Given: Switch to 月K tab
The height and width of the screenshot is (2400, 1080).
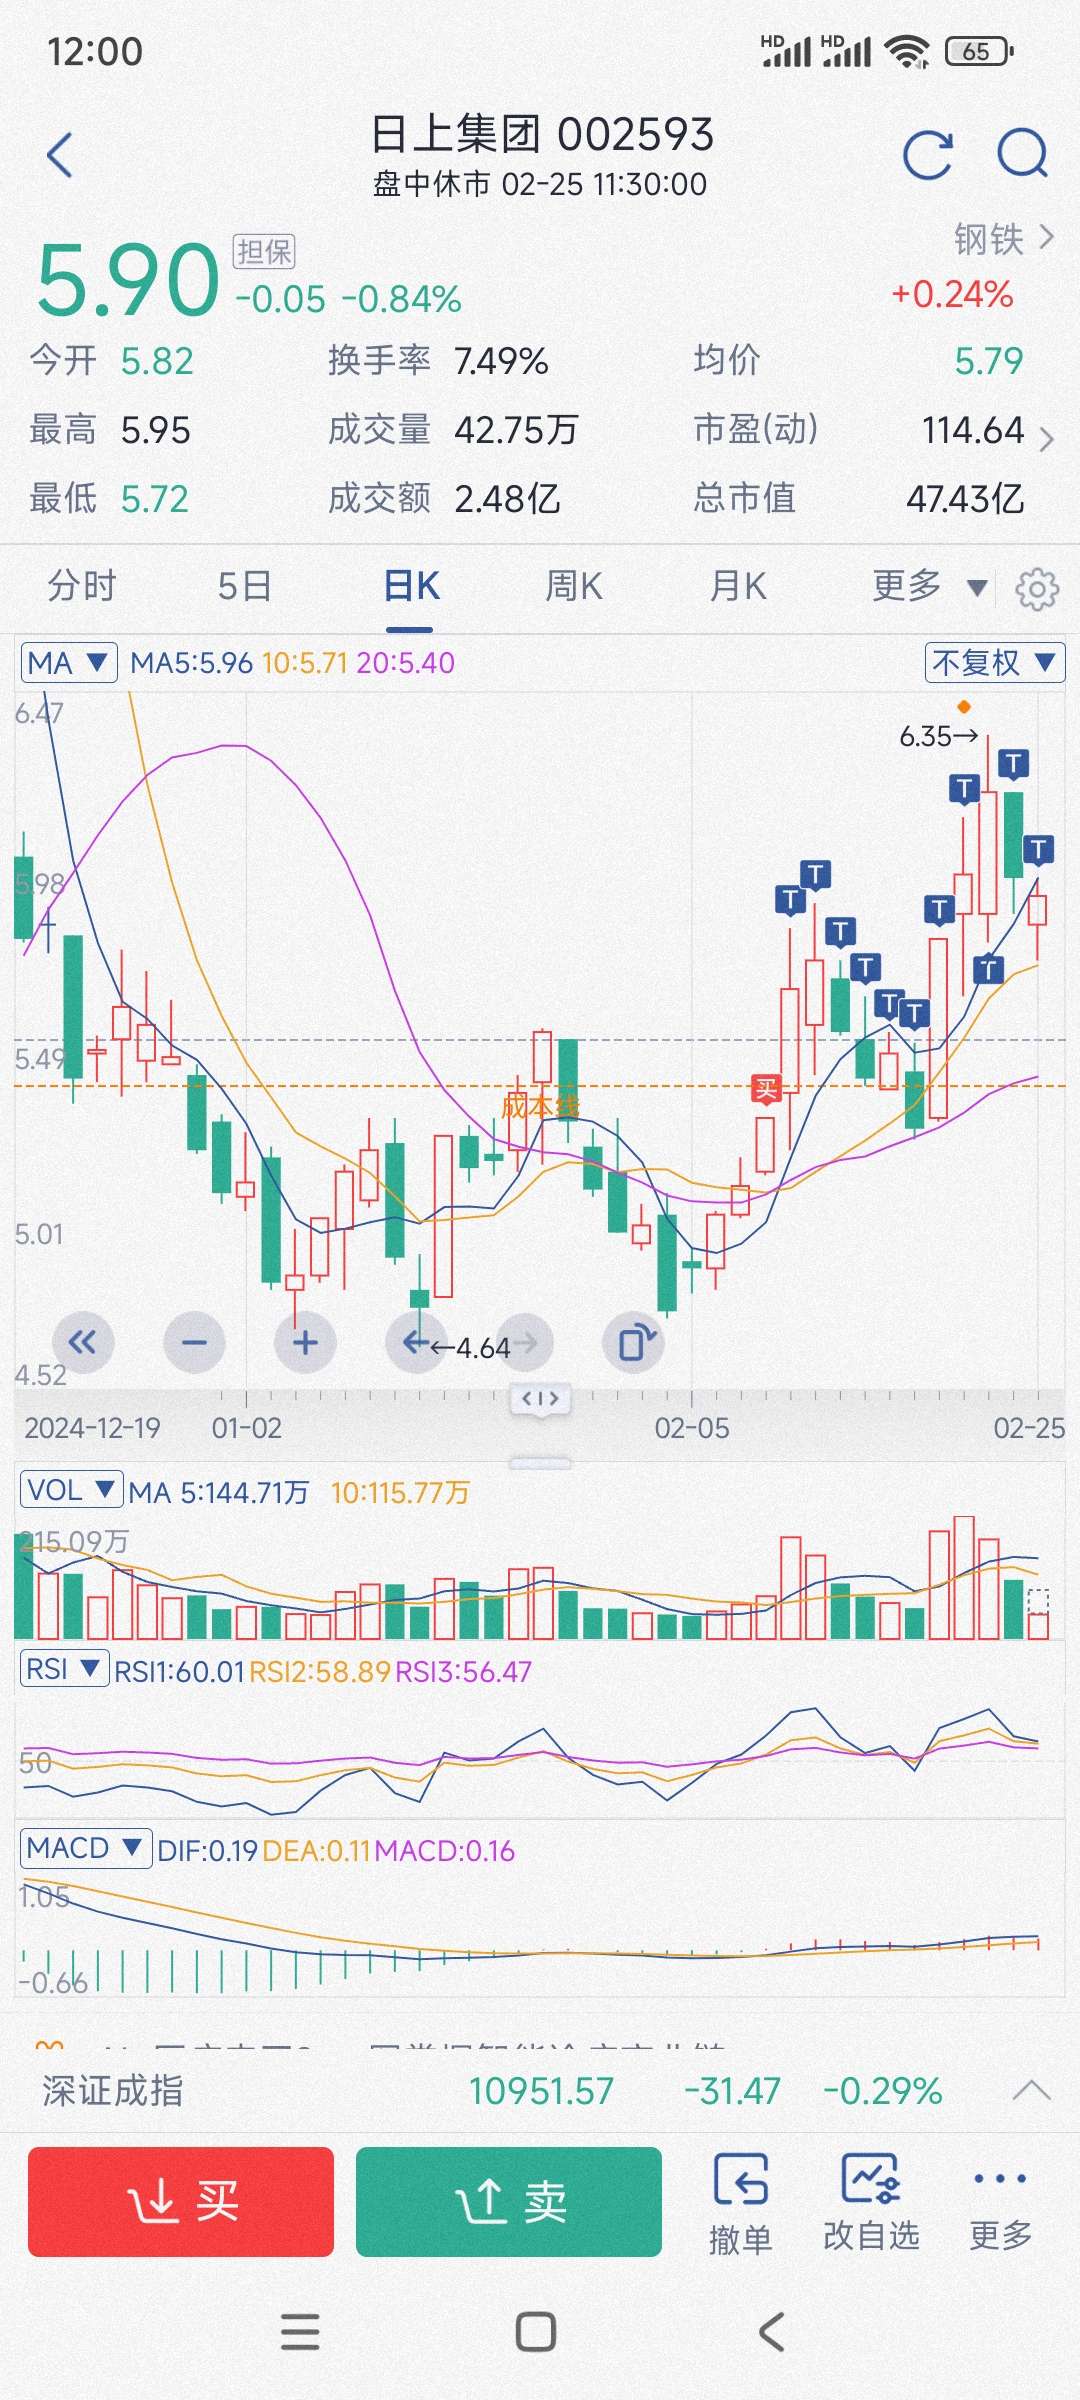Looking at the screenshot, I should 738,586.
